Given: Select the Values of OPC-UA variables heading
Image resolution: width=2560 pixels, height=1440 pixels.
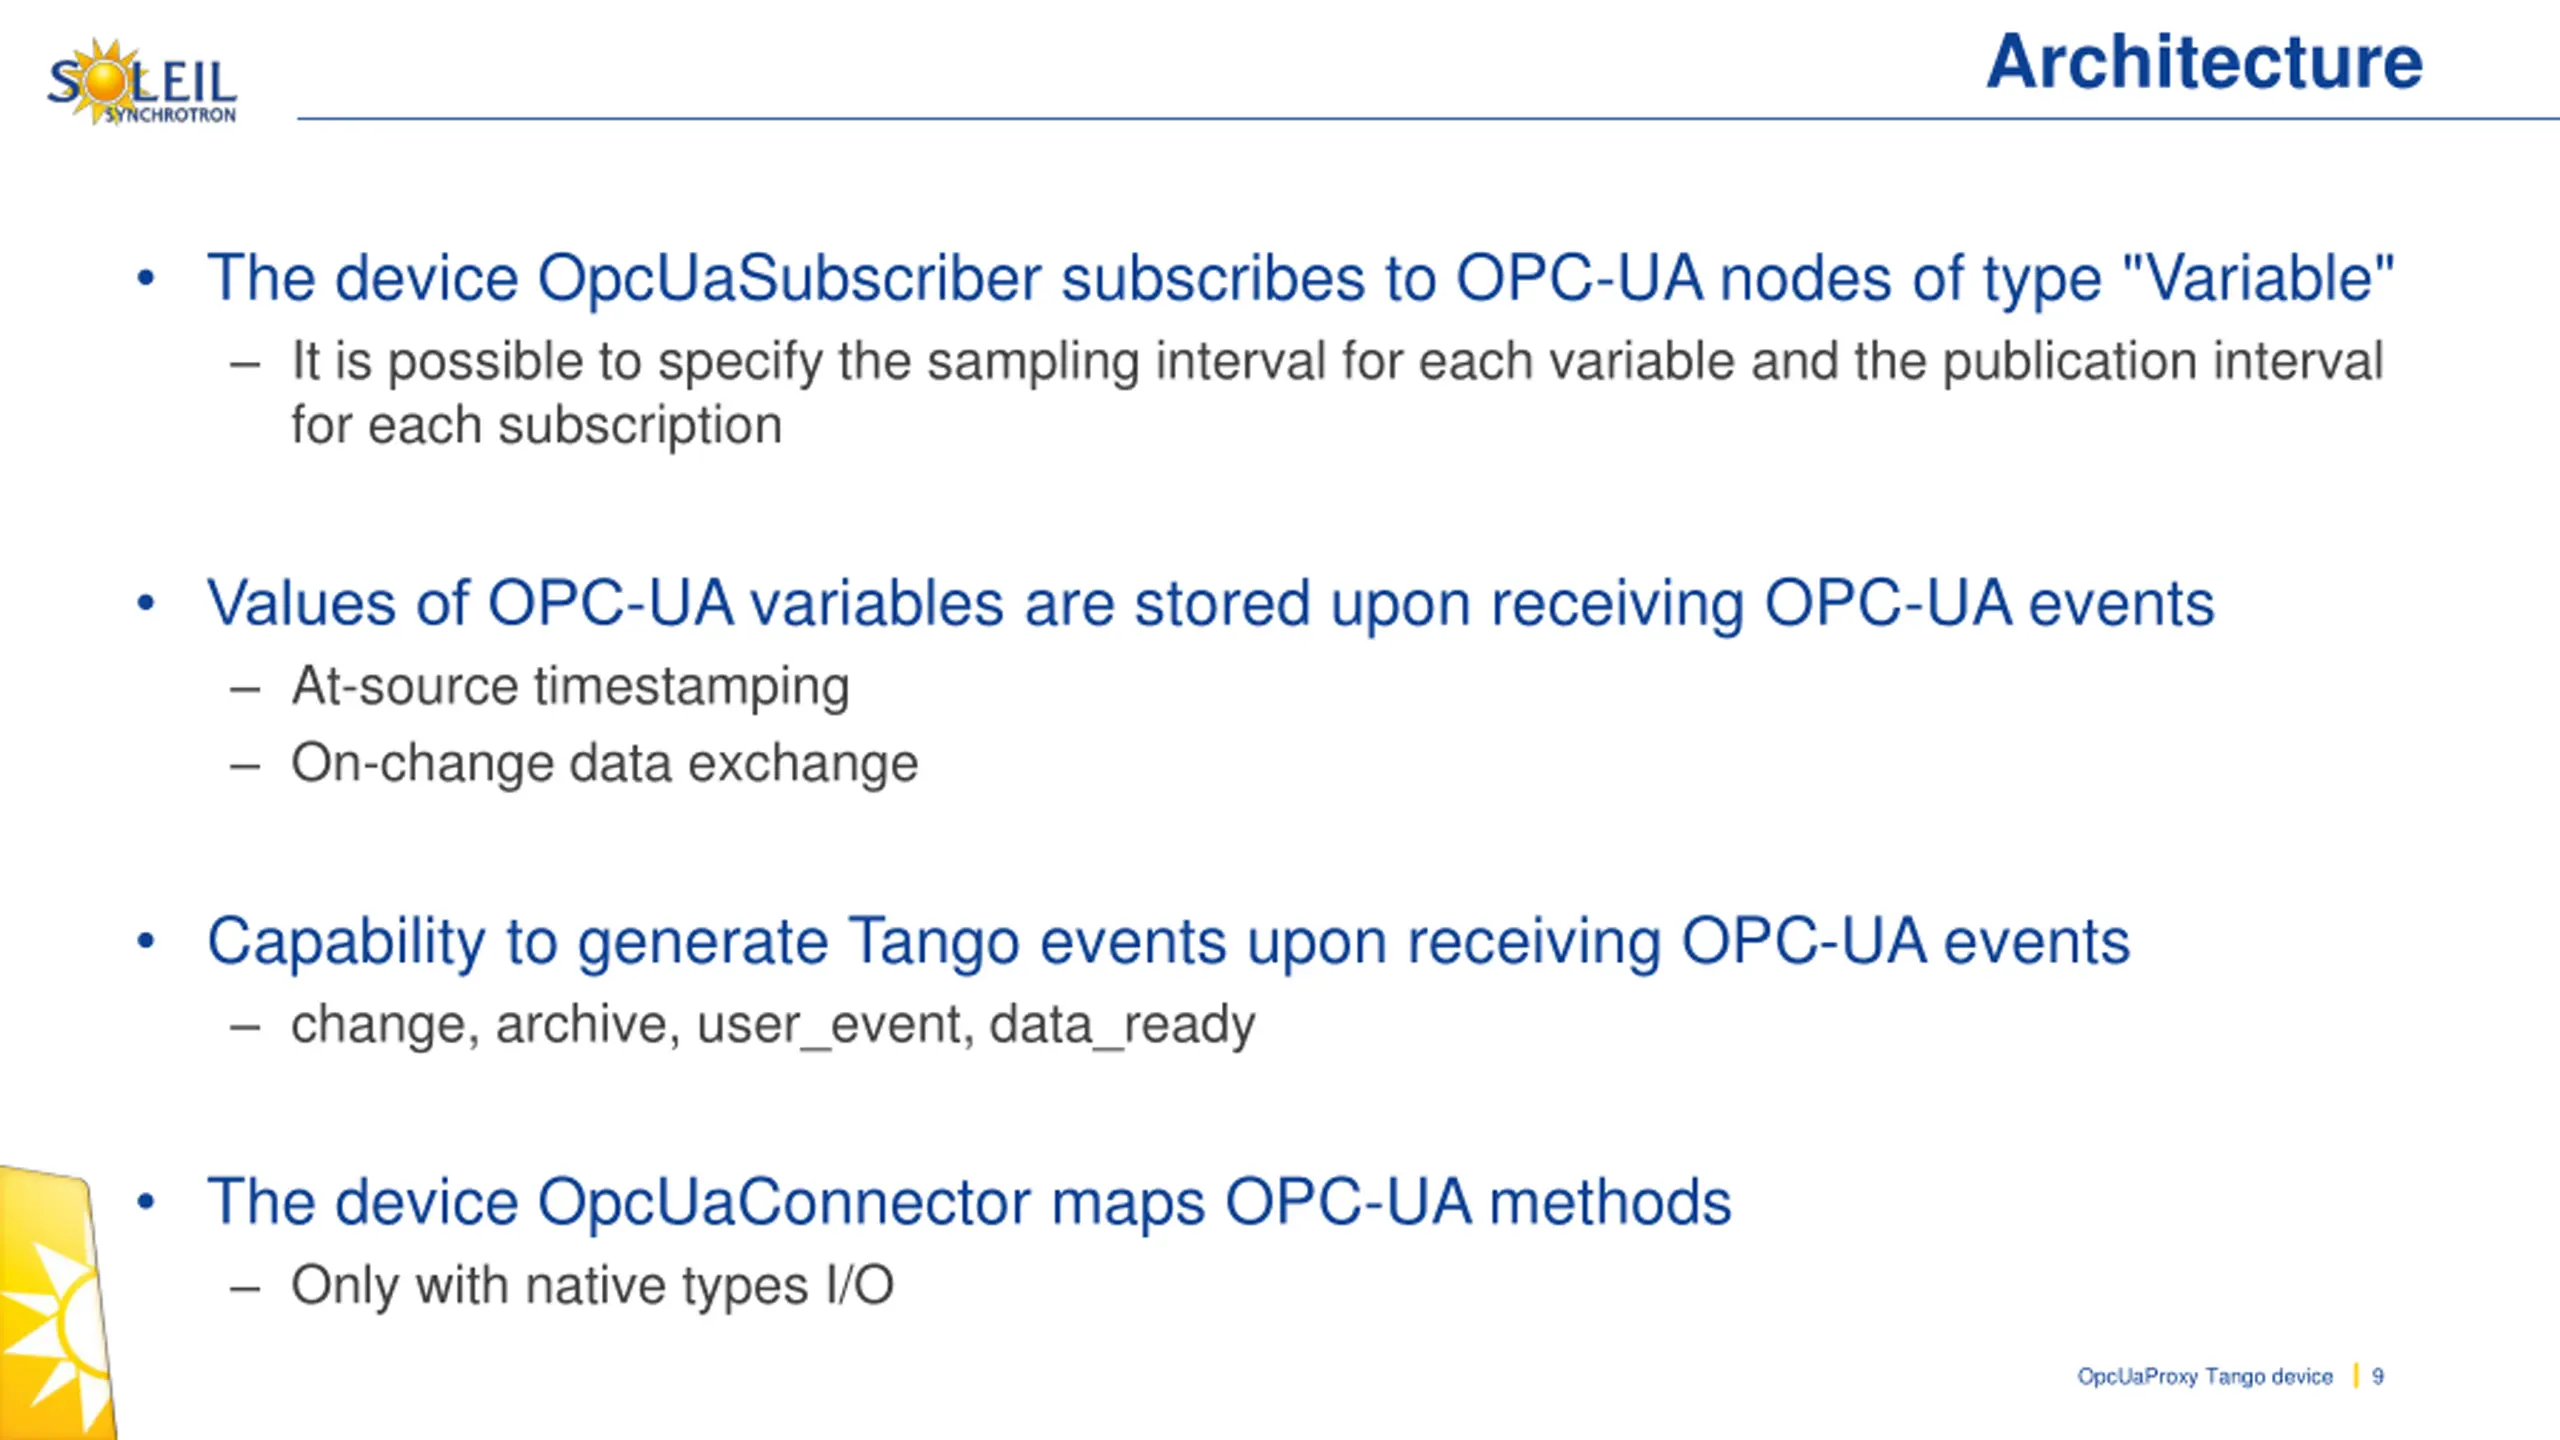Looking at the screenshot, I should [1210, 604].
